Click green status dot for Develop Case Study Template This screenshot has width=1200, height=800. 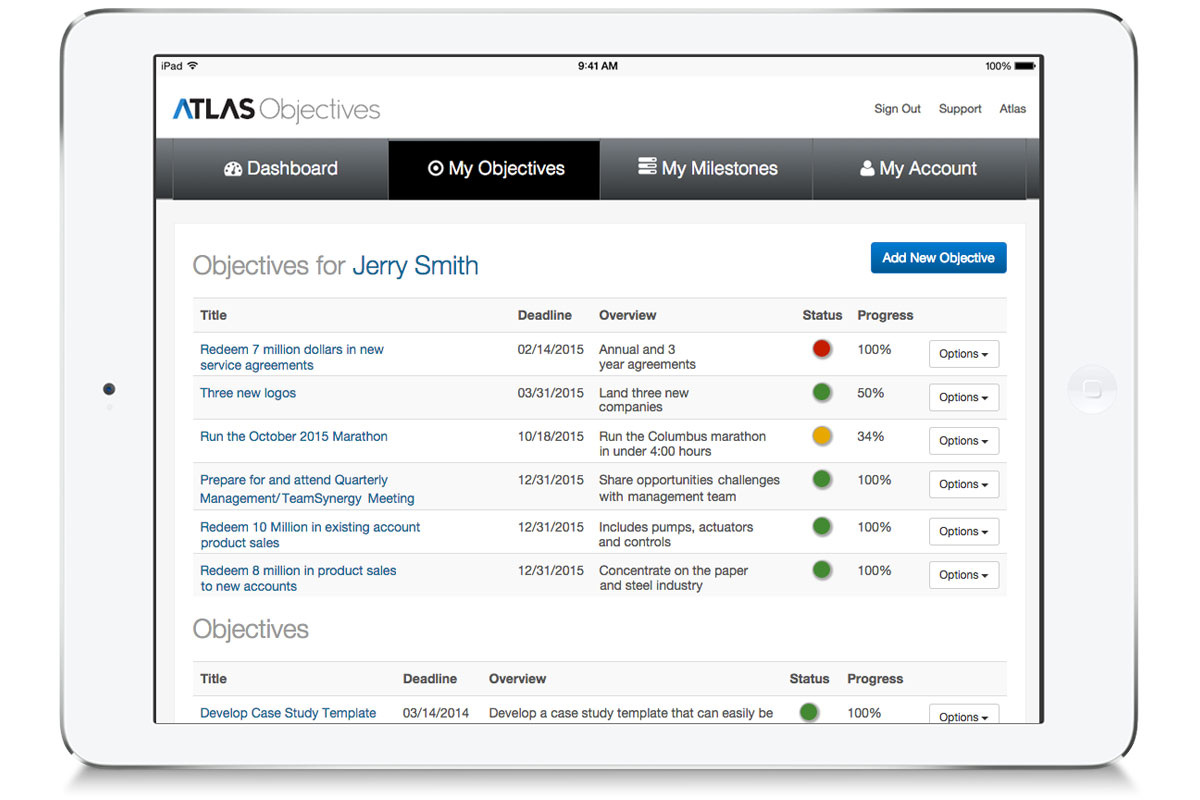click(809, 712)
